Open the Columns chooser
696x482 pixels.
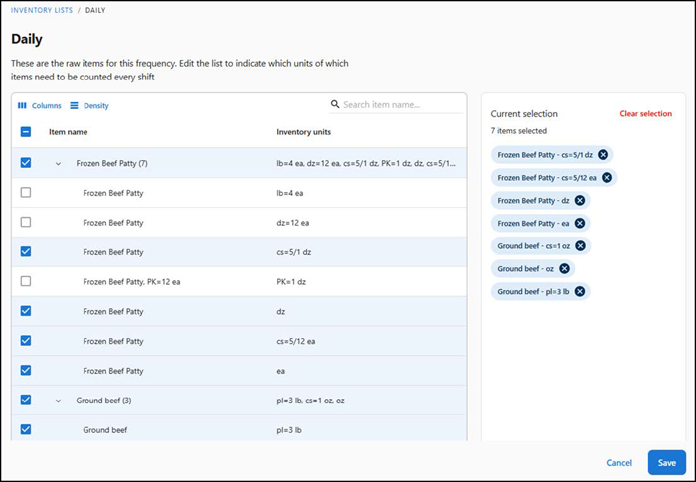[40, 106]
